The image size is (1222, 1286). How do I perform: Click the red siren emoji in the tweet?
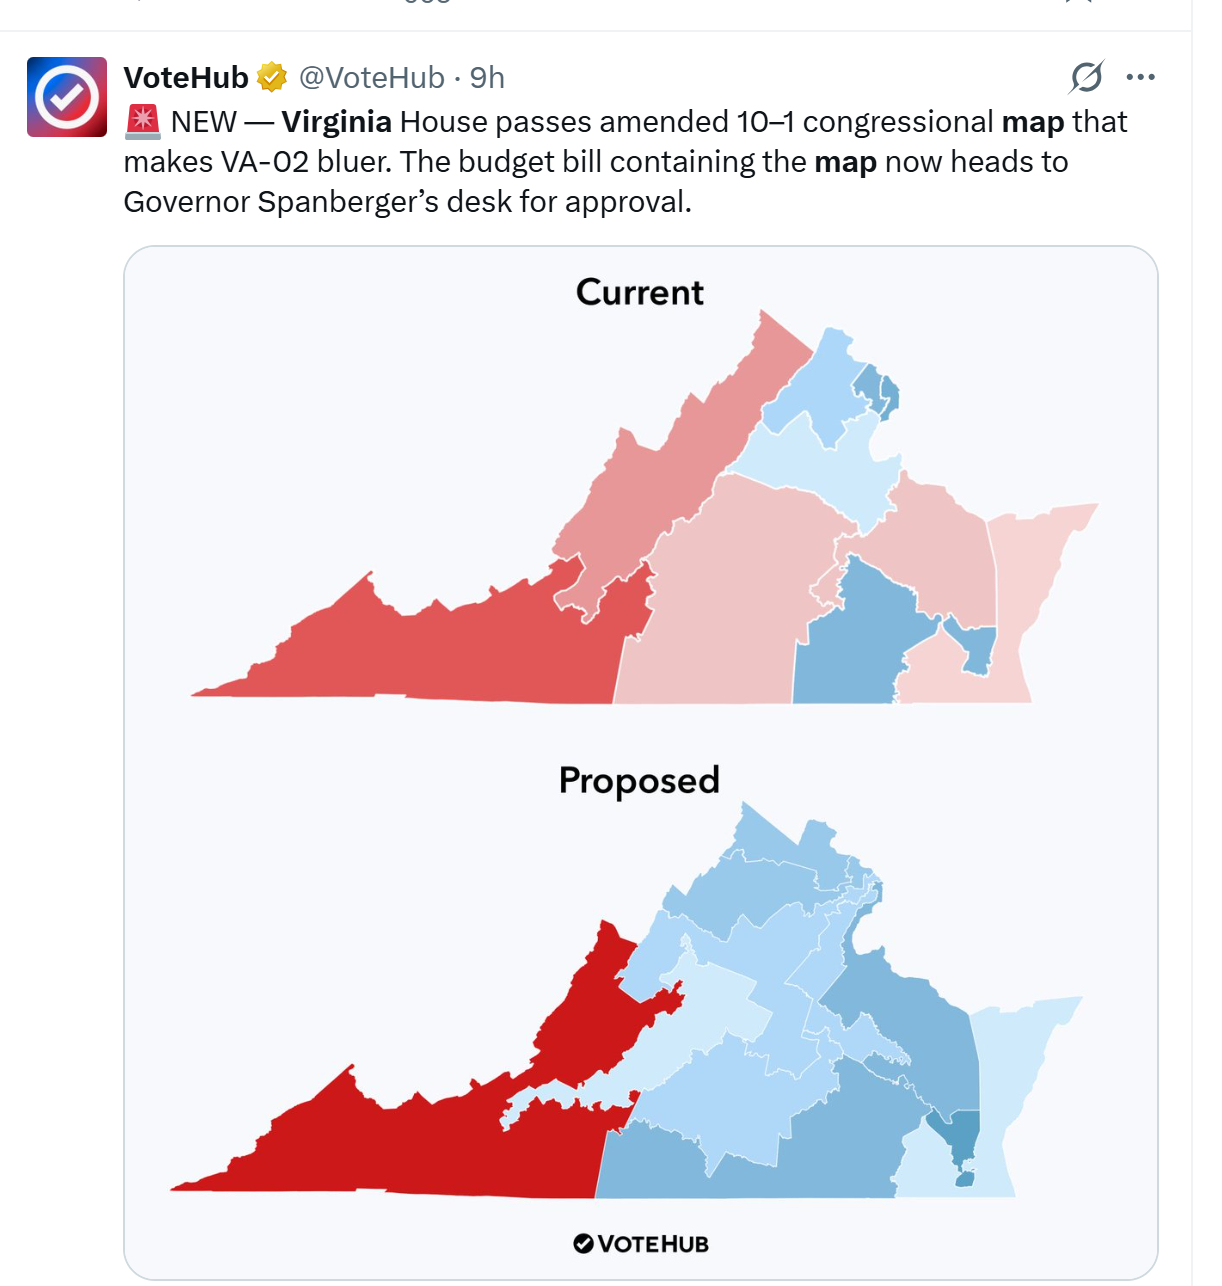click(x=143, y=122)
